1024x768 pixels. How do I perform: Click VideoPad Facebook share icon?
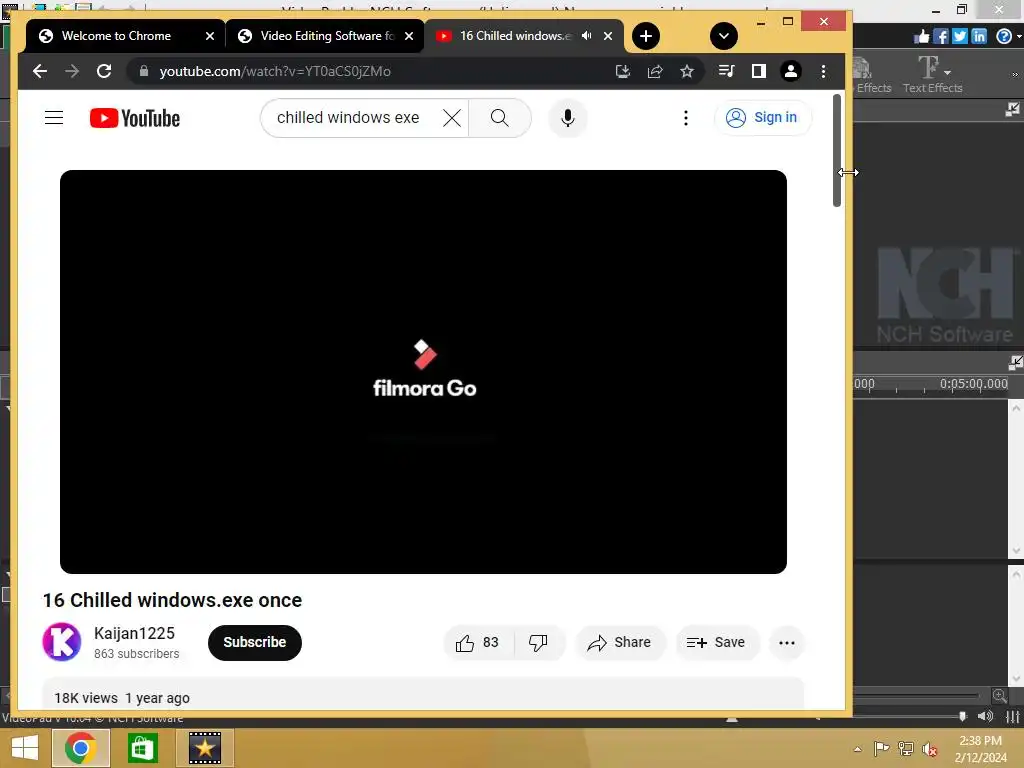tap(940, 36)
